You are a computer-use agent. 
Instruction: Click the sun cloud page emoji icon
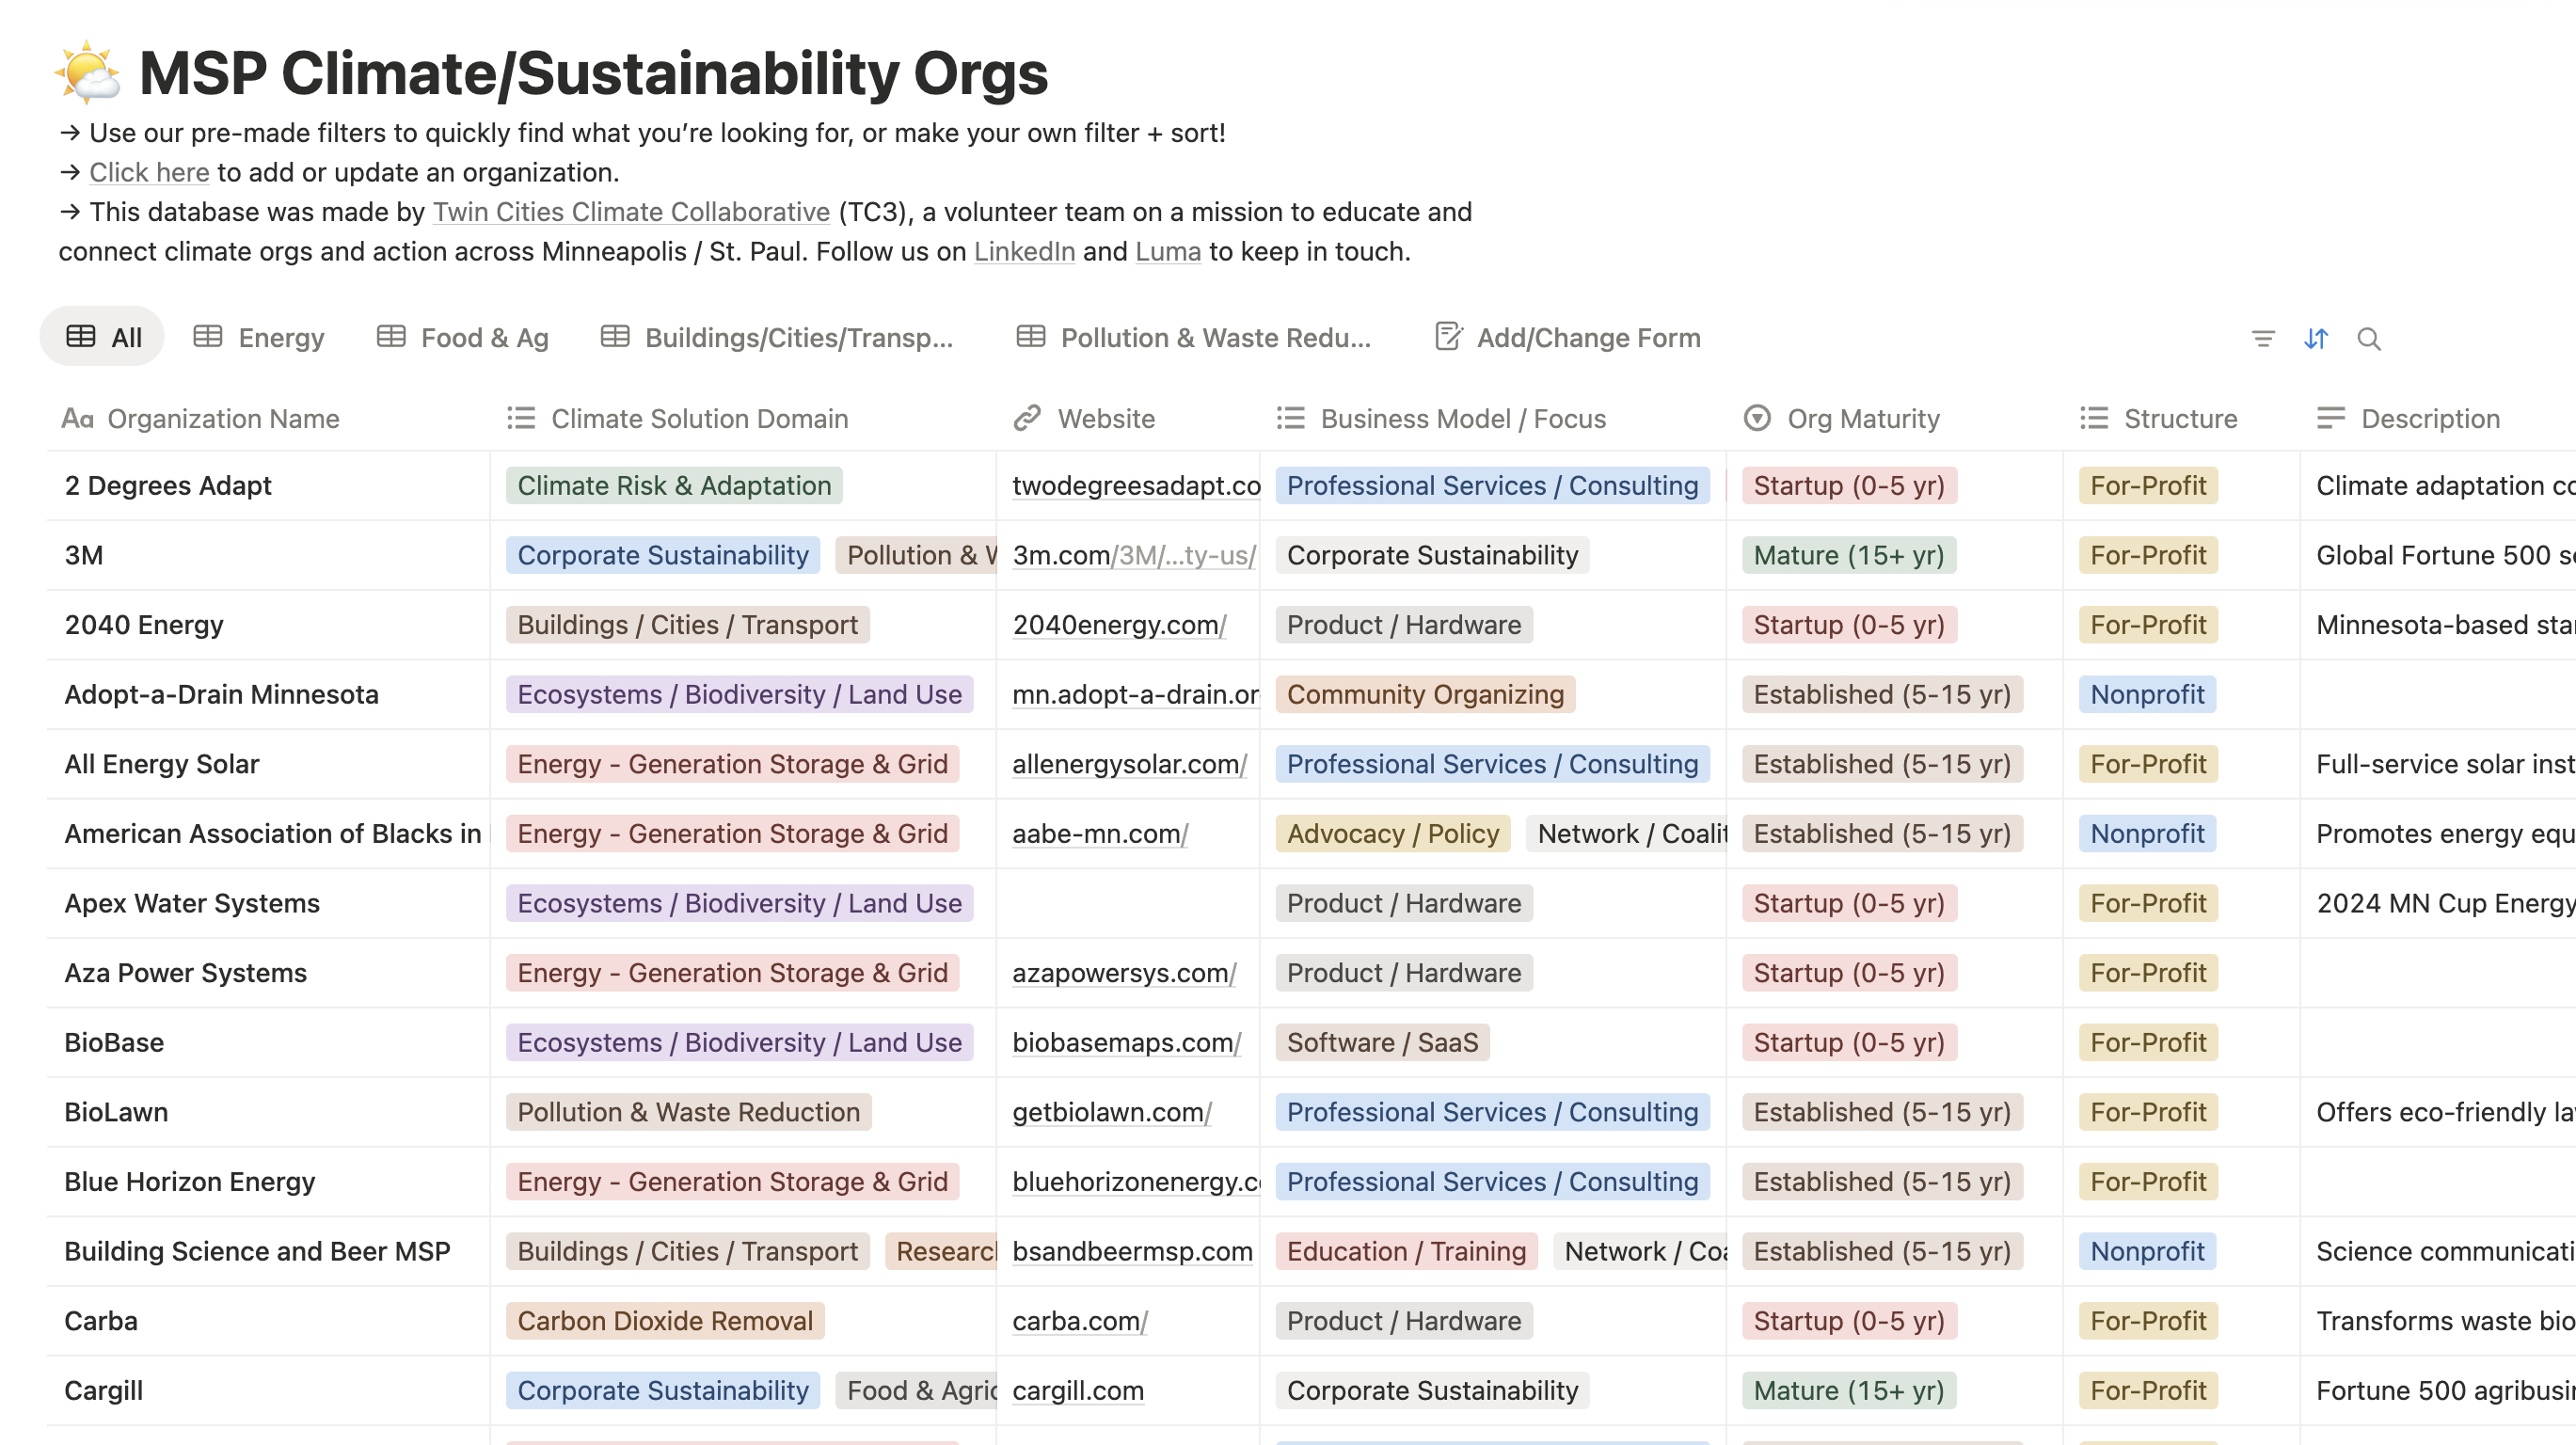[x=88, y=72]
